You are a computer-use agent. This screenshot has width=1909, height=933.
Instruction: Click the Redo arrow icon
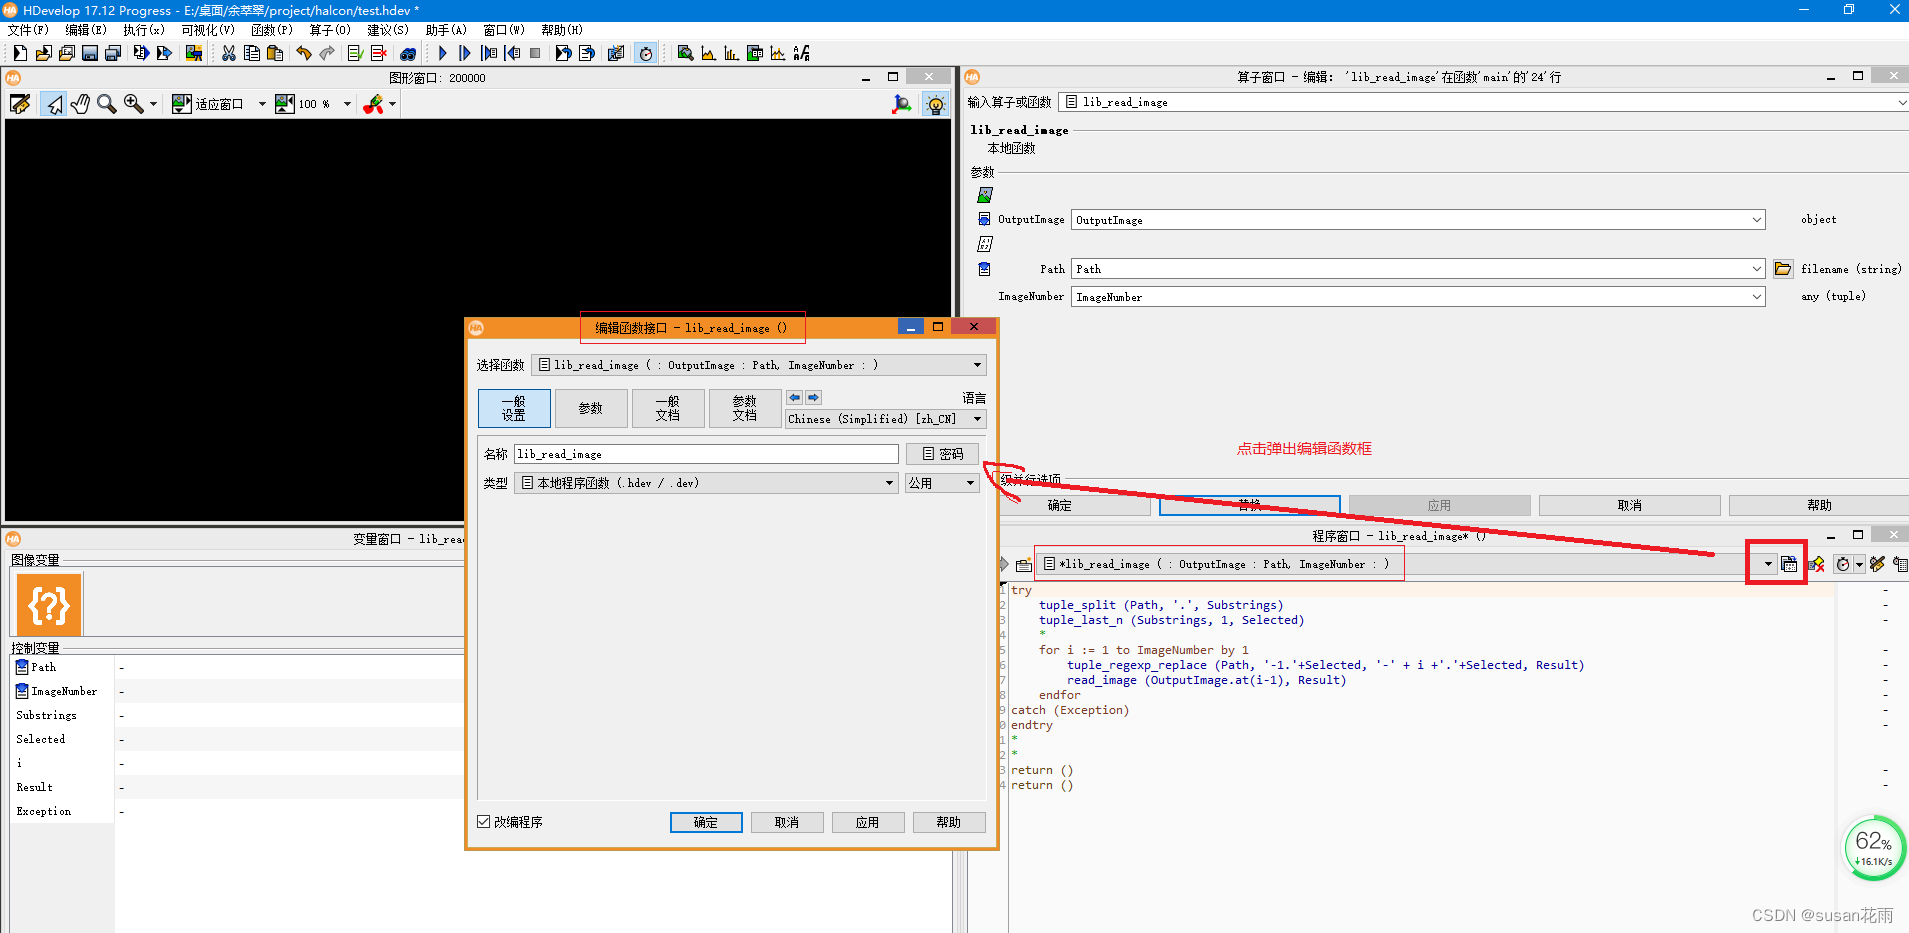point(327,53)
